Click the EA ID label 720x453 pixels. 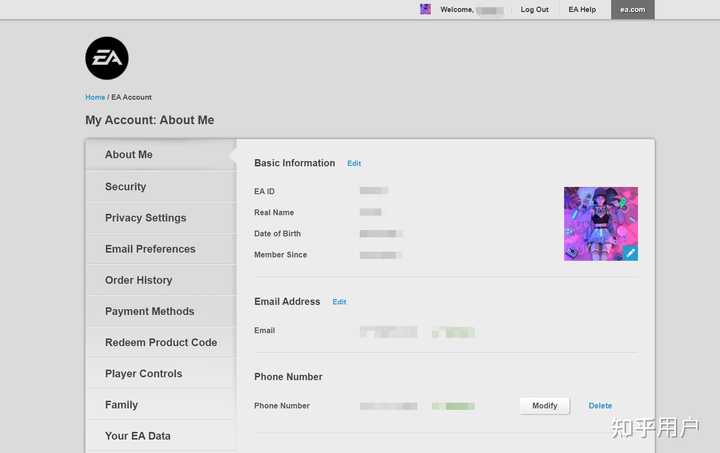click(264, 191)
